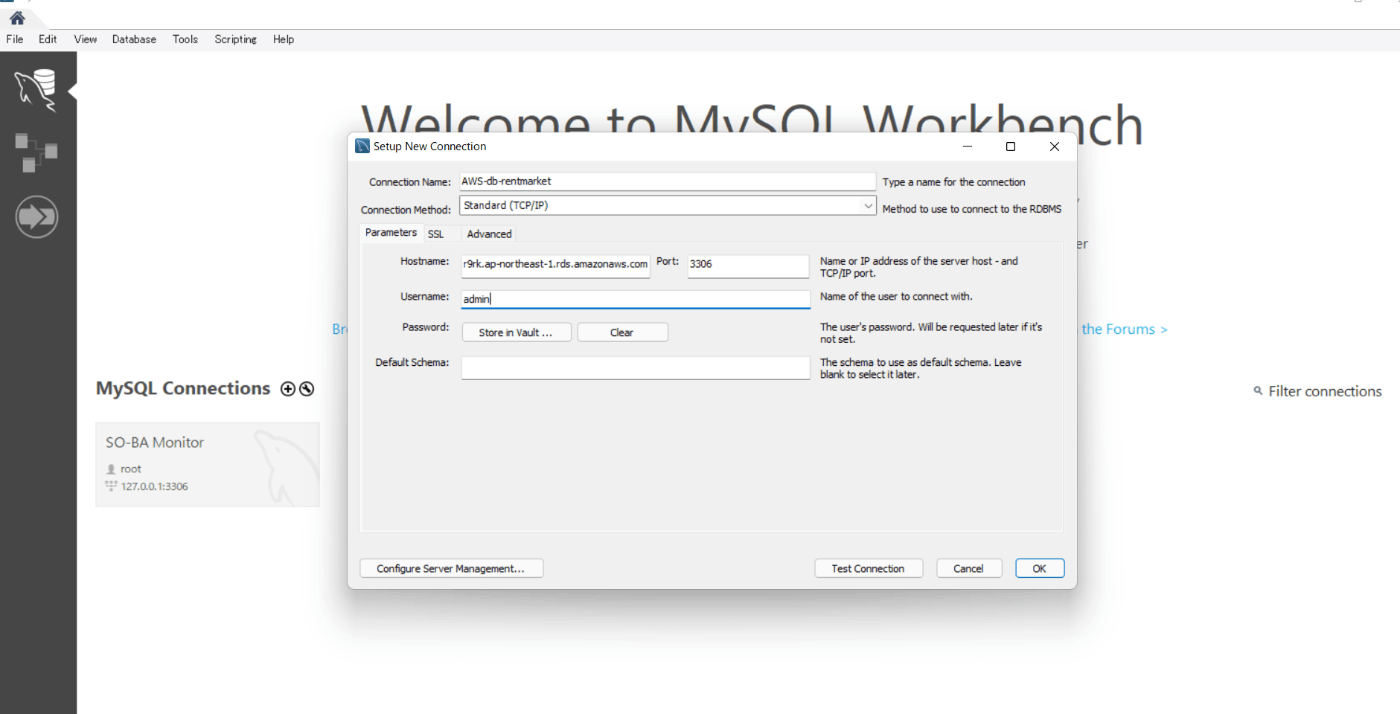The width and height of the screenshot is (1400, 714).
Task: Switch to the SSL tab
Action: click(x=436, y=234)
